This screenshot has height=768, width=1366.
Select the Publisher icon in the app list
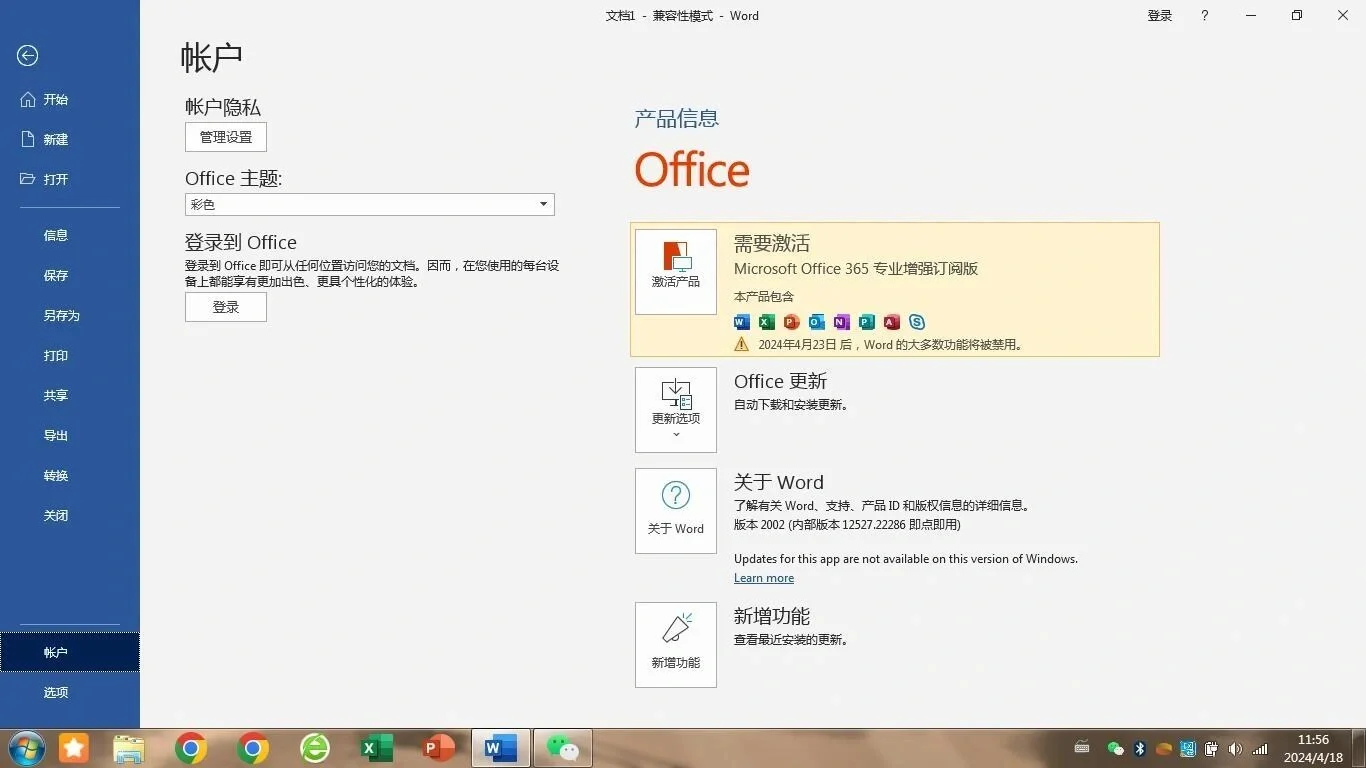(x=866, y=322)
